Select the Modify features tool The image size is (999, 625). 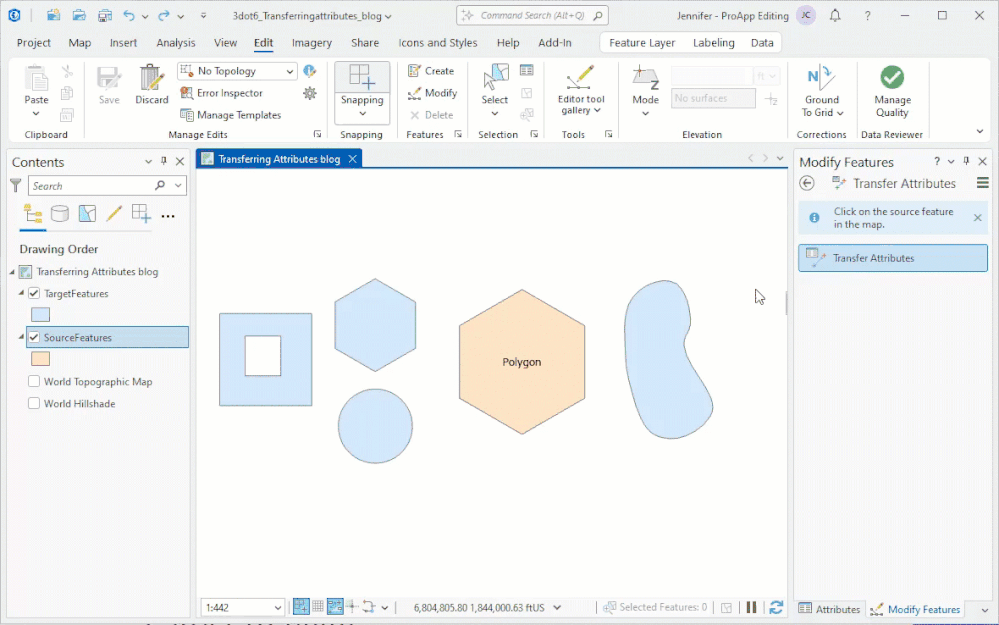point(433,92)
